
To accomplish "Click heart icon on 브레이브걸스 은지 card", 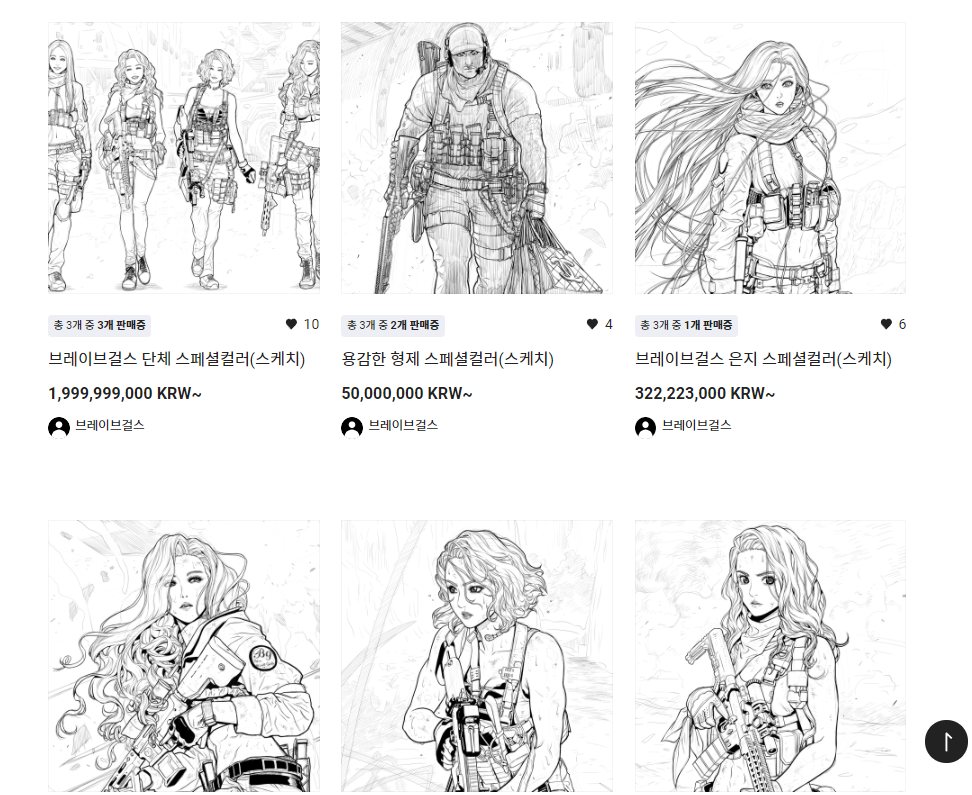I will pyautogui.click(x=886, y=324).
